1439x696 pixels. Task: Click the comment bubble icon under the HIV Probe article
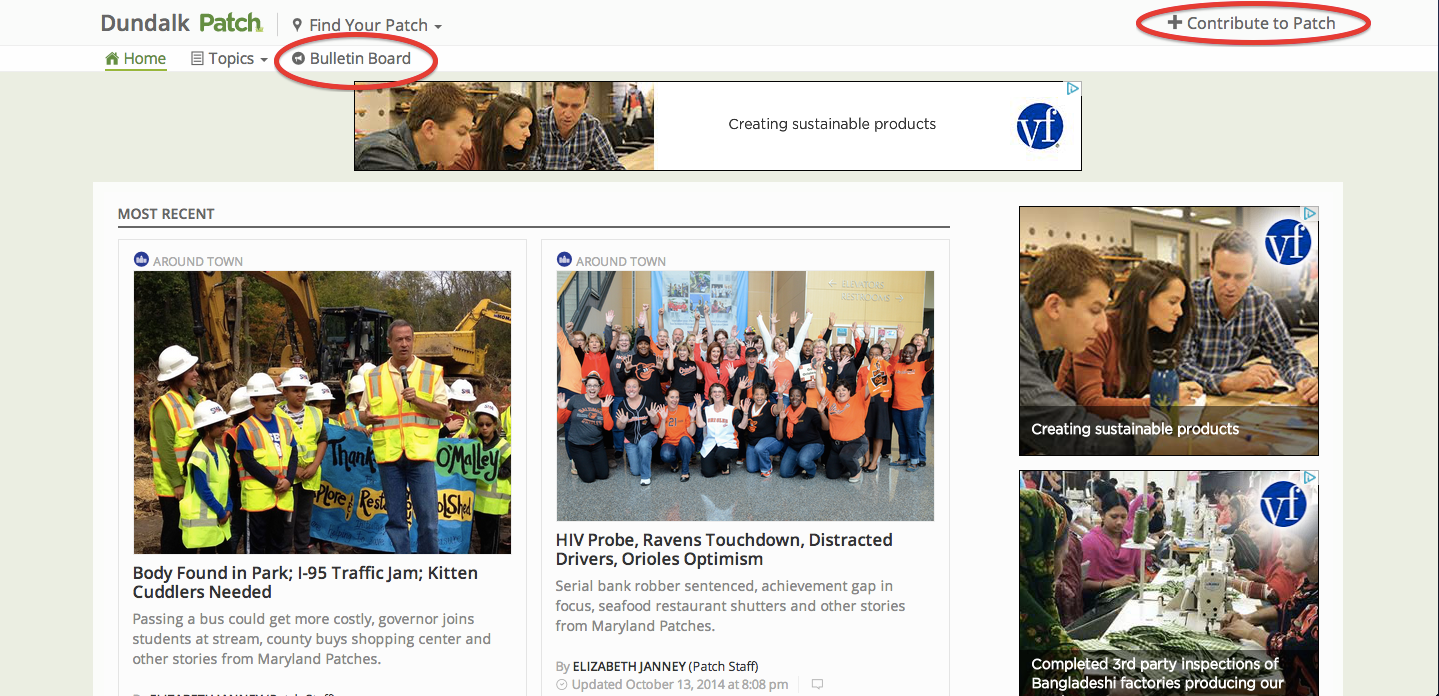817,685
